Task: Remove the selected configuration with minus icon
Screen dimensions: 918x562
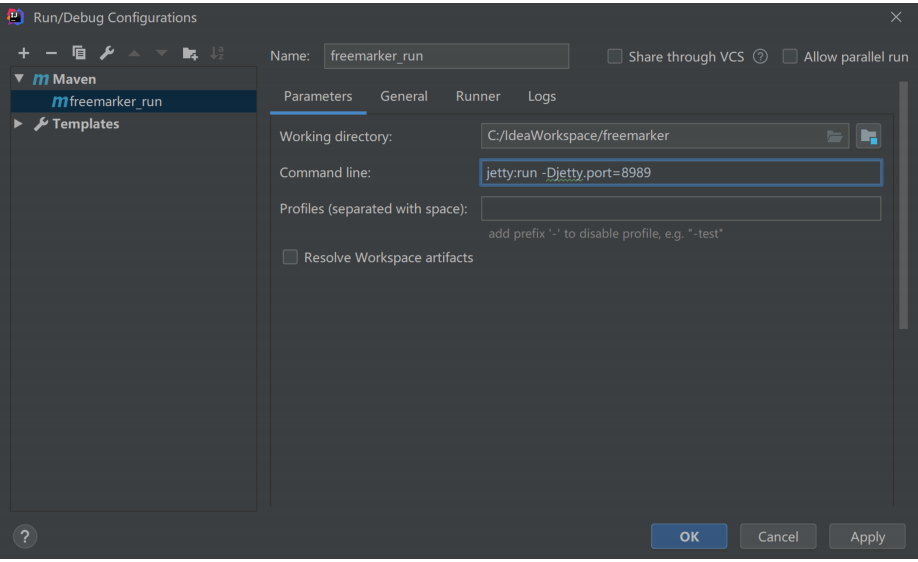Action: [52, 53]
